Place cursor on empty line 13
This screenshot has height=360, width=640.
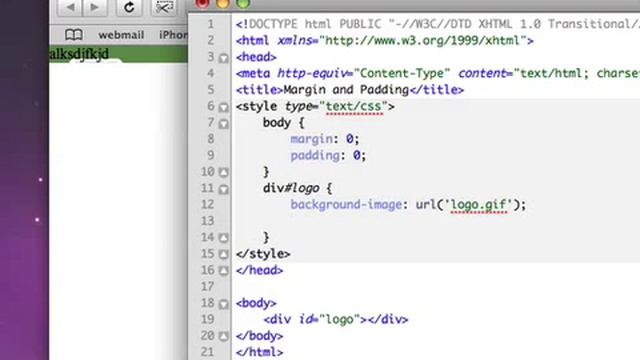(436, 221)
